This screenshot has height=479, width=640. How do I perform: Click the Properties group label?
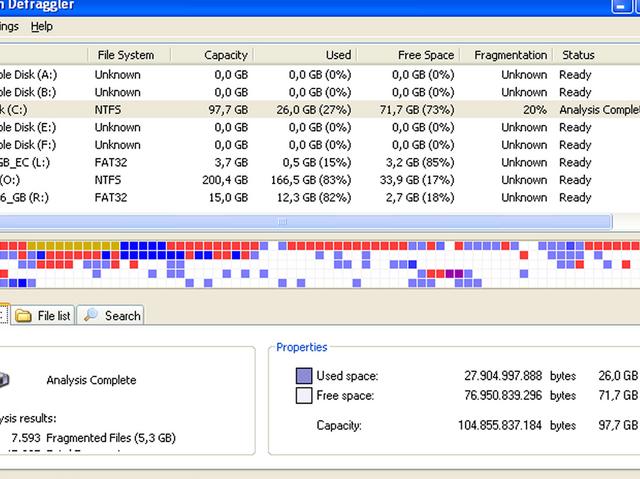(302, 347)
